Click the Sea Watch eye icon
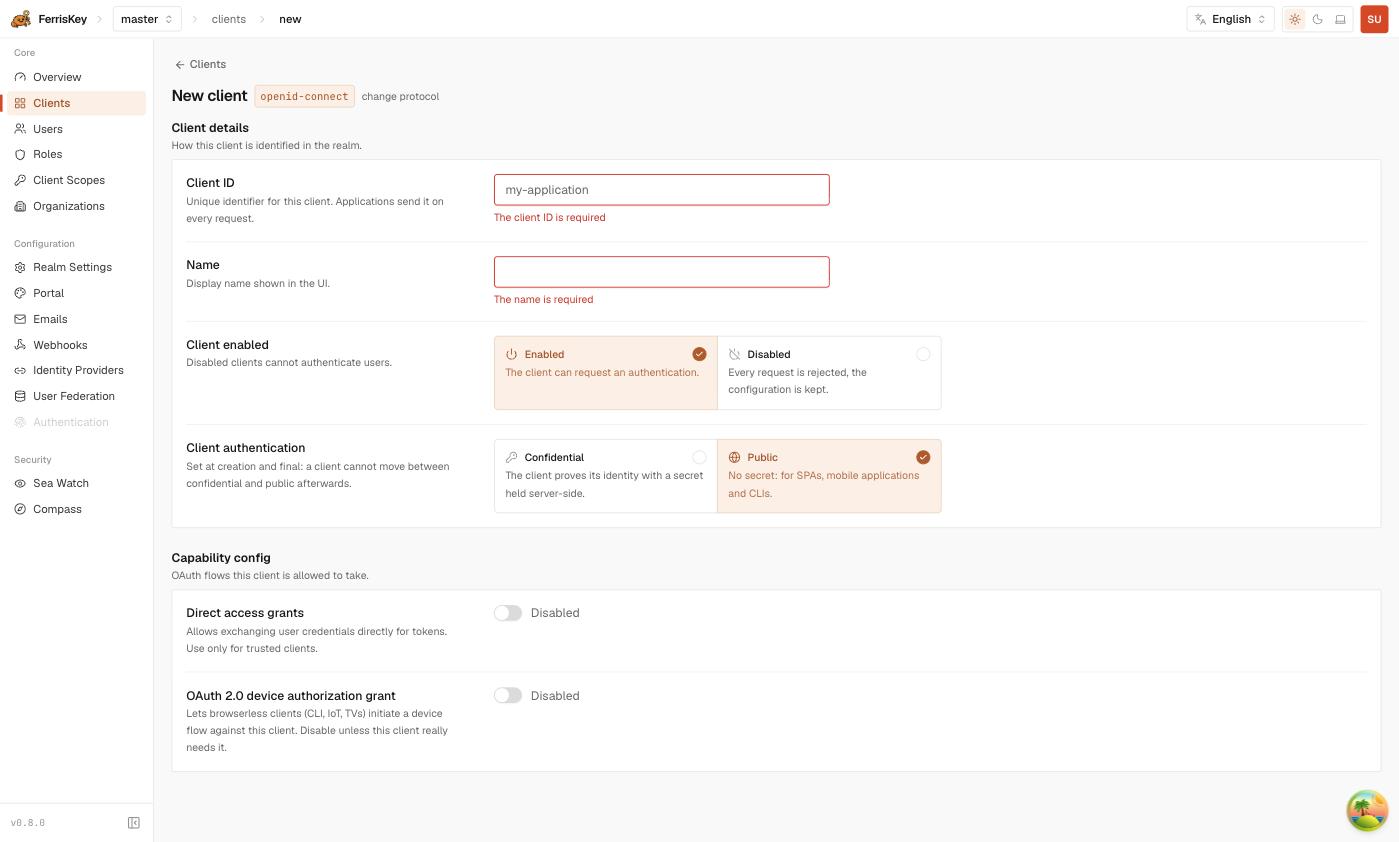The image size is (1399, 842). point(20,483)
